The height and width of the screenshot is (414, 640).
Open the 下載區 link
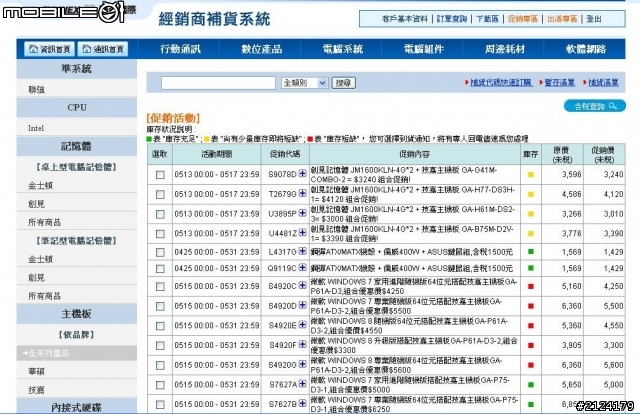(487, 19)
